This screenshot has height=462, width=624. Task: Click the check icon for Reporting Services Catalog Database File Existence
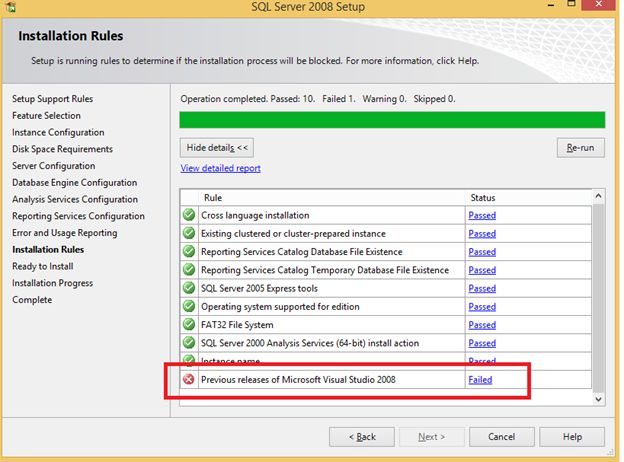point(189,251)
